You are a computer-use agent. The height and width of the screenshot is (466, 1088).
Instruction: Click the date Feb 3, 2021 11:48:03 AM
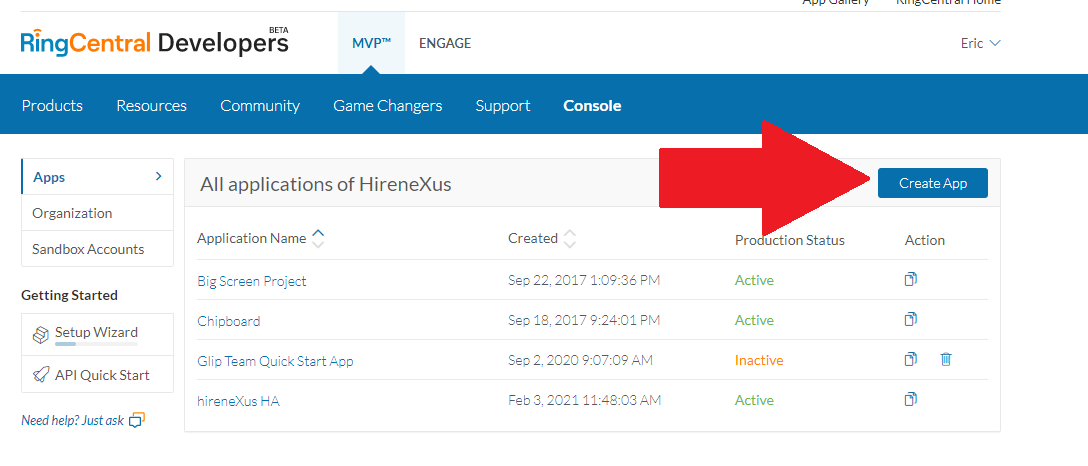click(x=584, y=400)
